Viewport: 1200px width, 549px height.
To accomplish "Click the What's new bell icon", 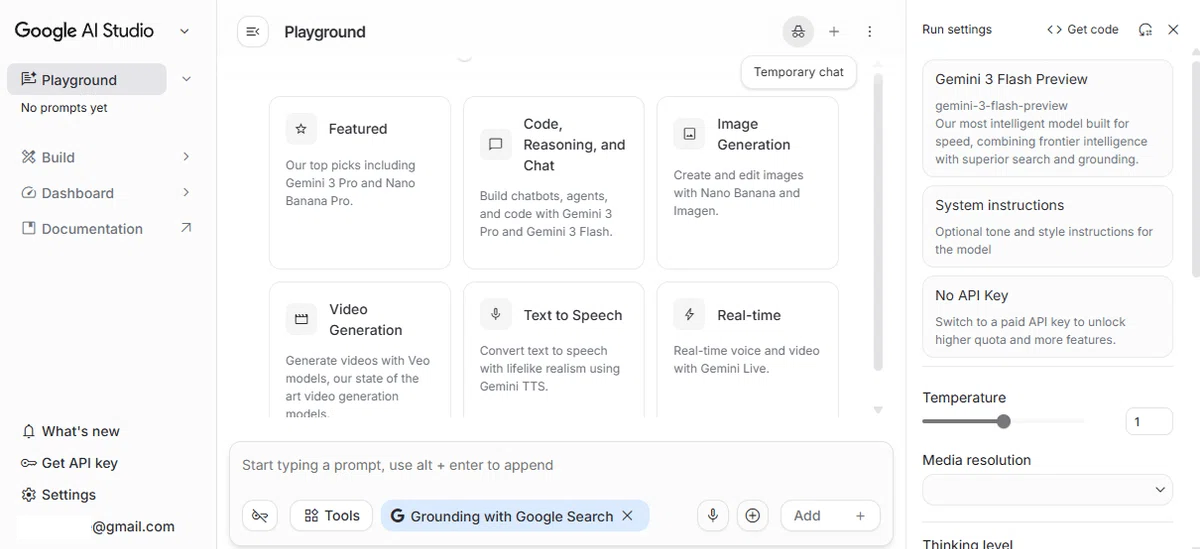I will click(29, 431).
